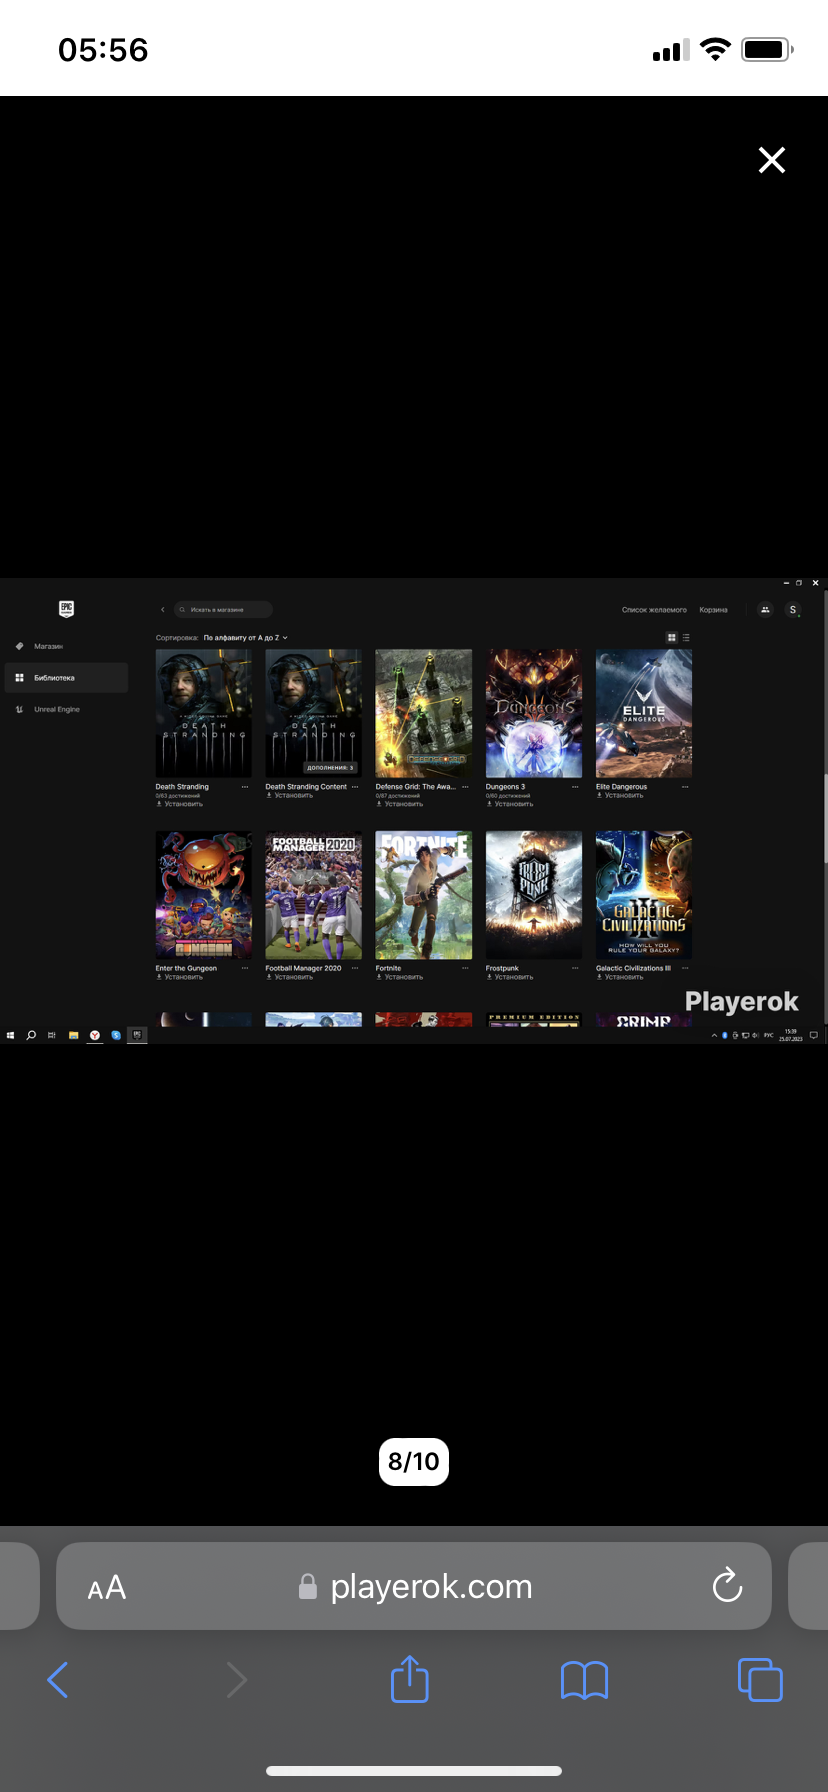
Task: Open the three-dot menu for Defense Grid
Action: (465, 787)
